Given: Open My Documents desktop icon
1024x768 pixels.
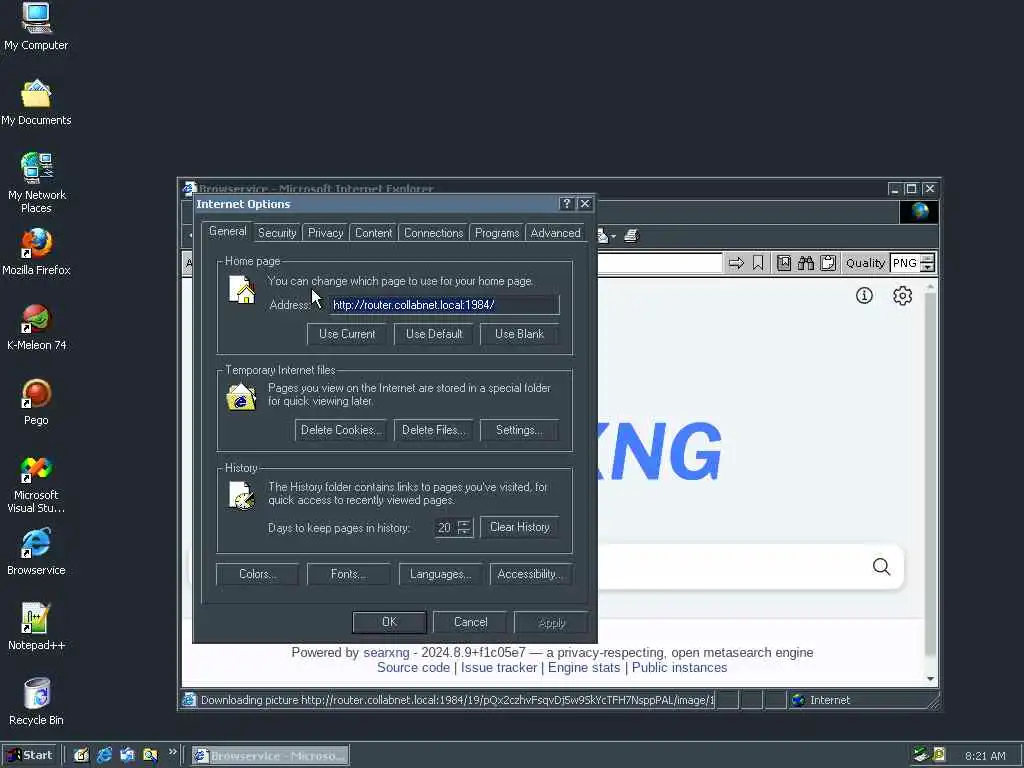Looking at the screenshot, I should tap(36, 102).
